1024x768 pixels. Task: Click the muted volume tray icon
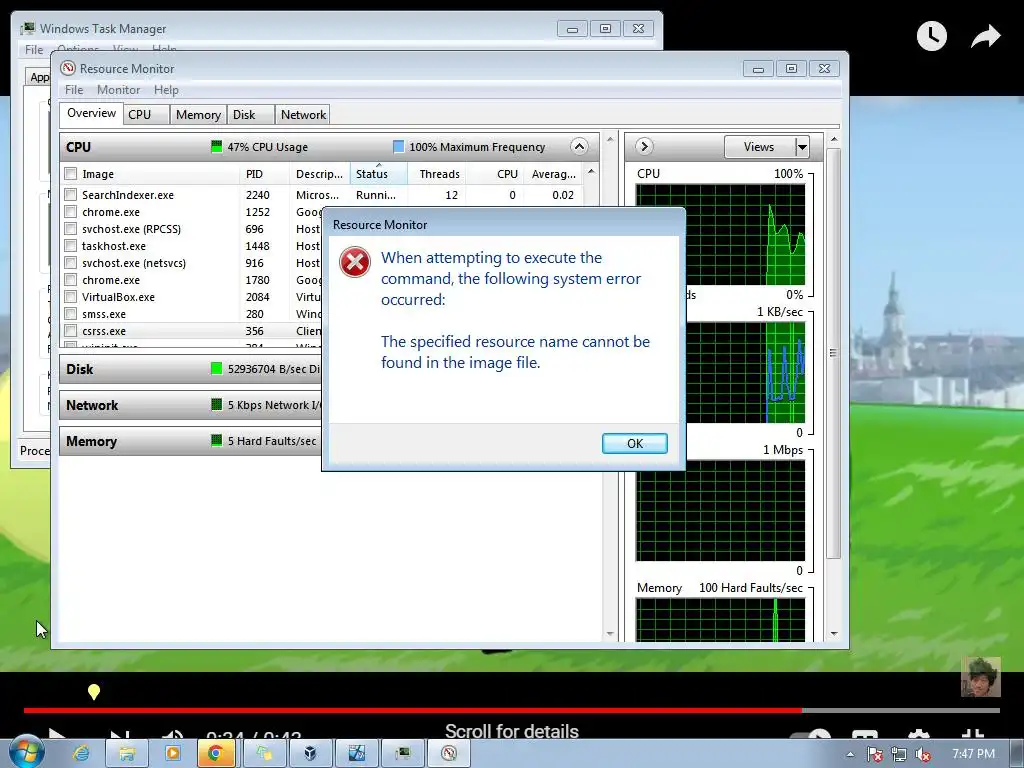click(x=923, y=754)
